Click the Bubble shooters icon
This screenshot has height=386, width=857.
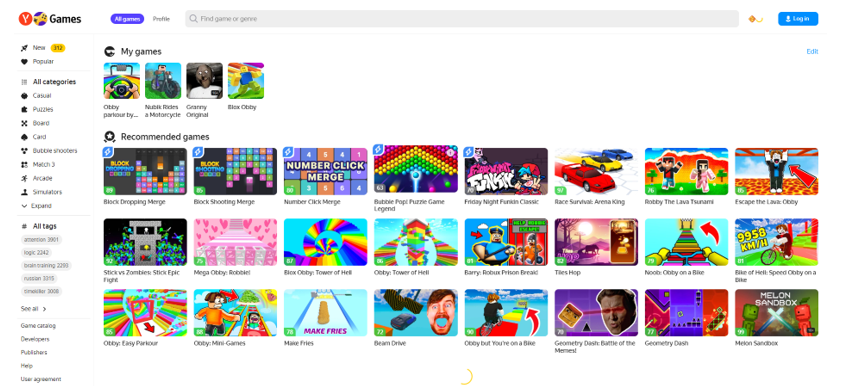(x=24, y=151)
